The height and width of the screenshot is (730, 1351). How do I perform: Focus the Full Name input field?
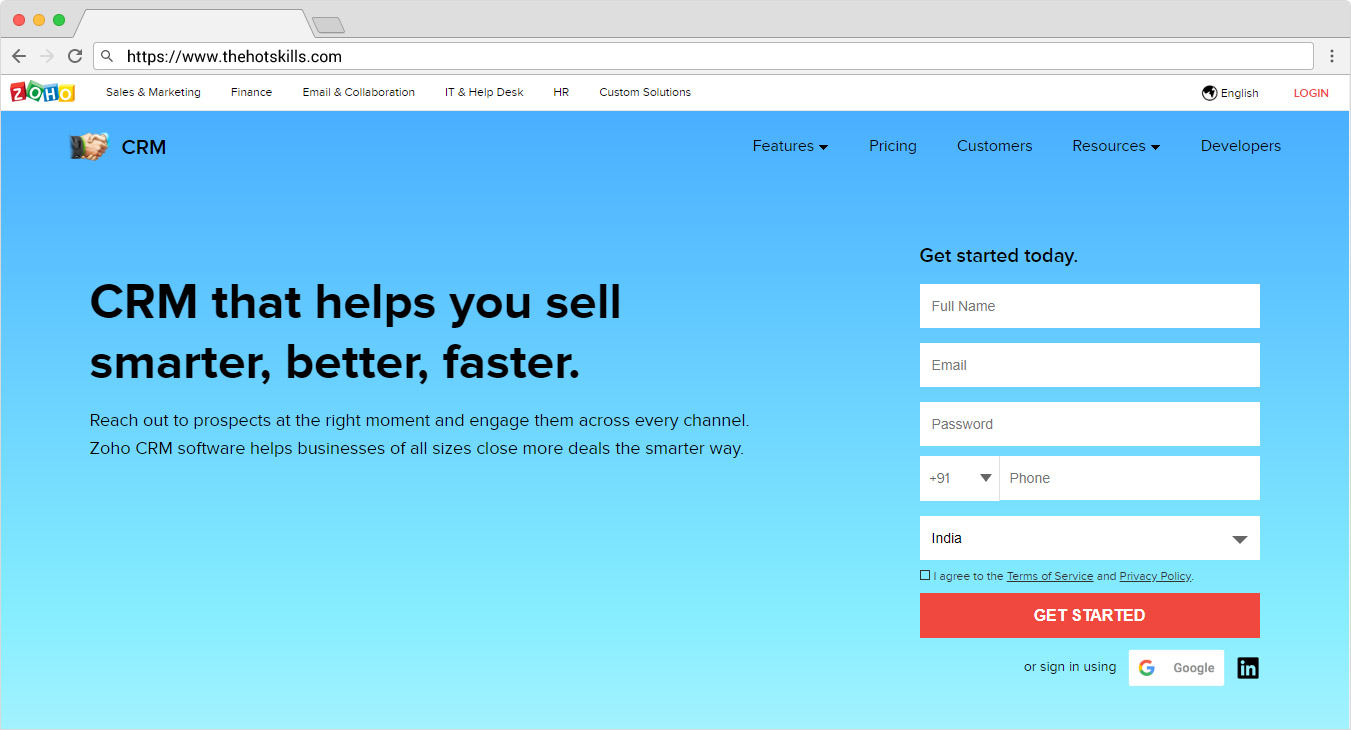click(1090, 306)
